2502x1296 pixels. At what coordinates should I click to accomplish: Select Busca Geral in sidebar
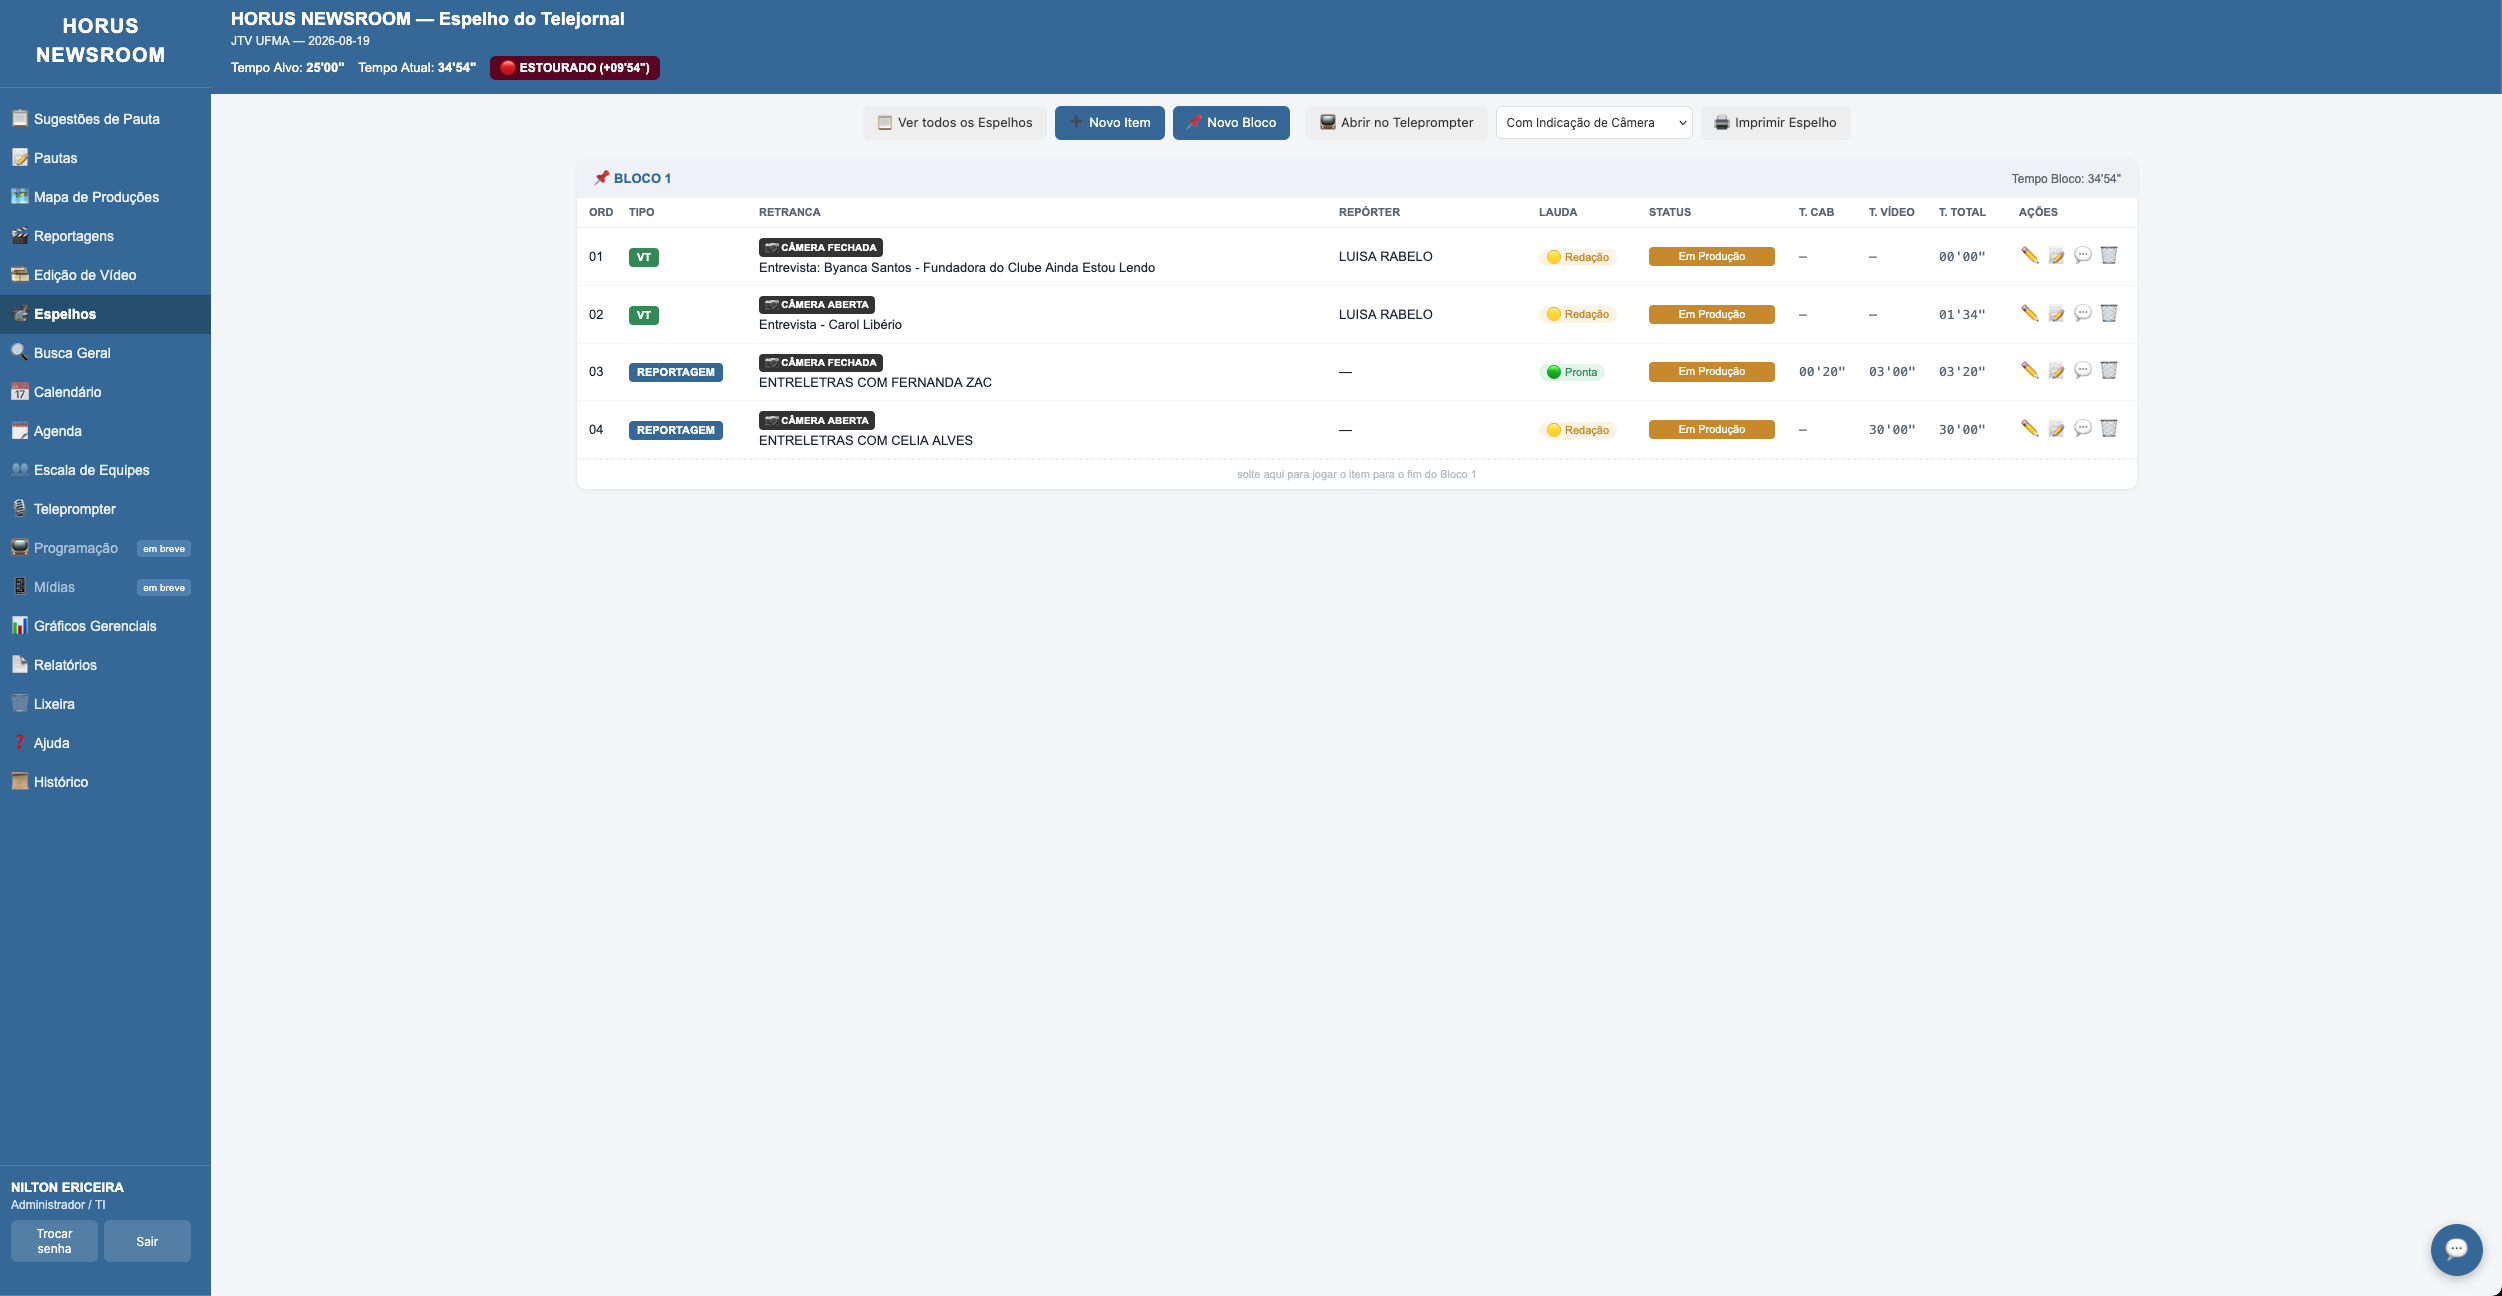click(x=105, y=353)
